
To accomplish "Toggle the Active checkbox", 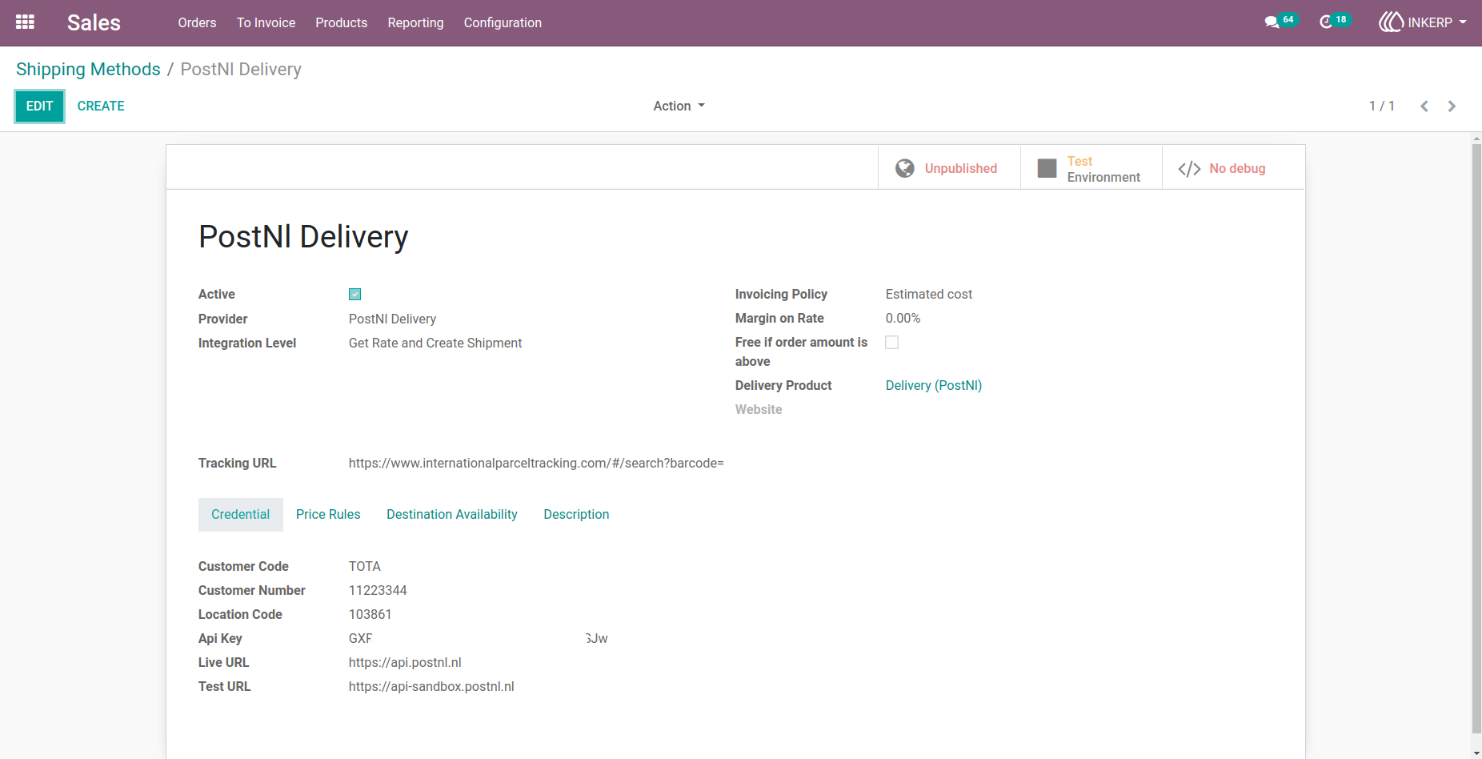I will pyautogui.click(x=355, y=294).
